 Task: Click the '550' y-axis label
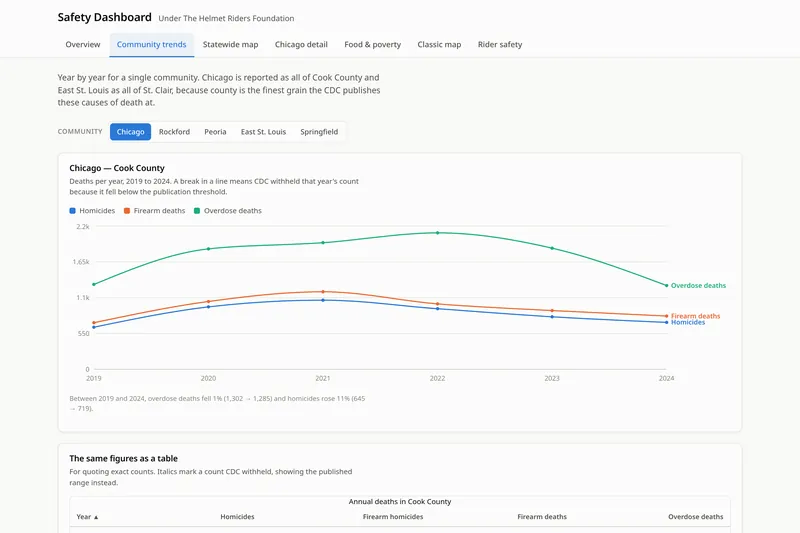click(x=84, y=334)
